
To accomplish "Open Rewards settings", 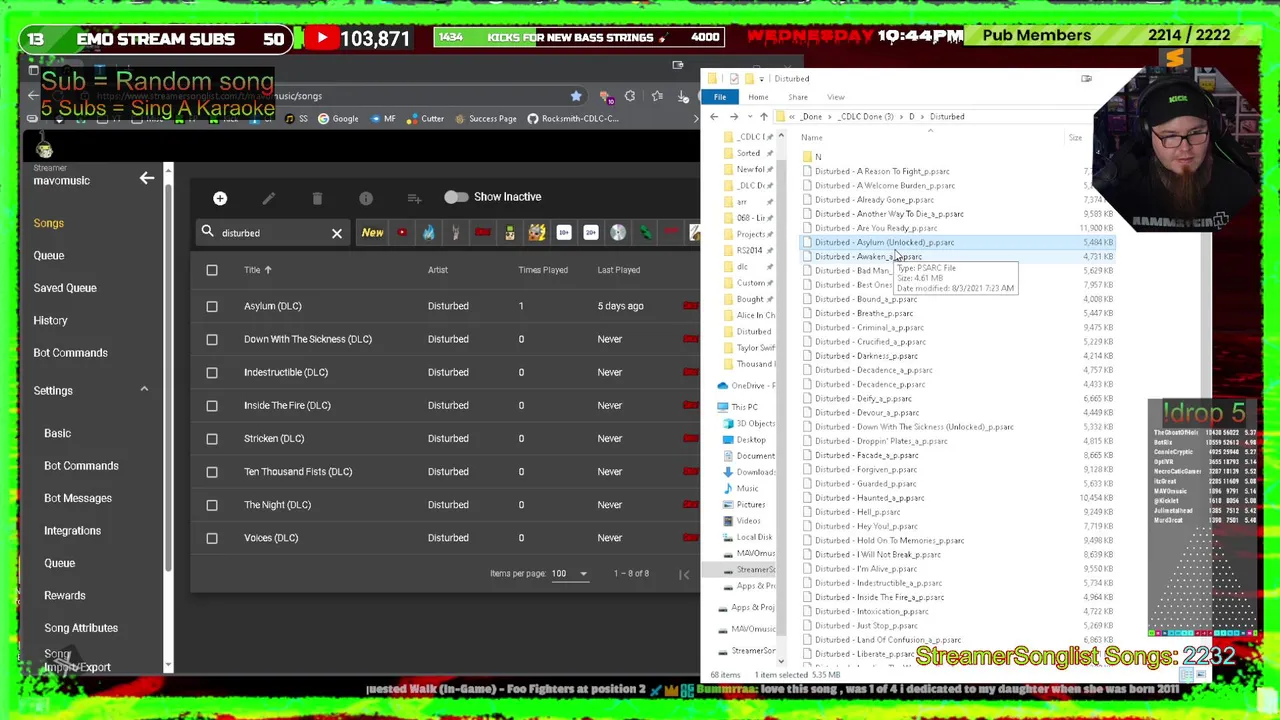I will coord(65,595).
